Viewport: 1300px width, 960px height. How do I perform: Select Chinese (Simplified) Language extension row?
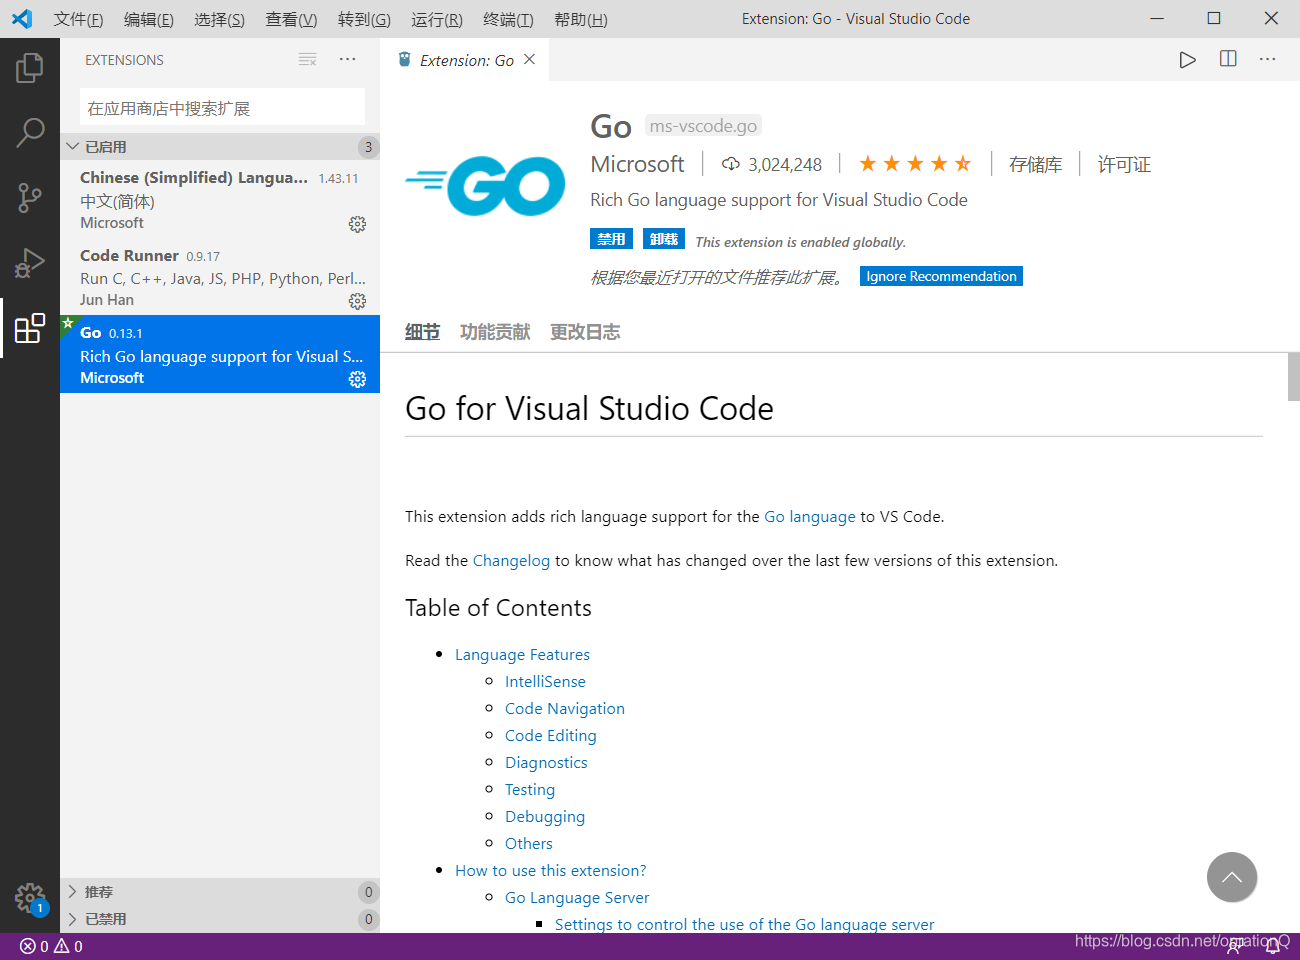[x=220, y=200]
